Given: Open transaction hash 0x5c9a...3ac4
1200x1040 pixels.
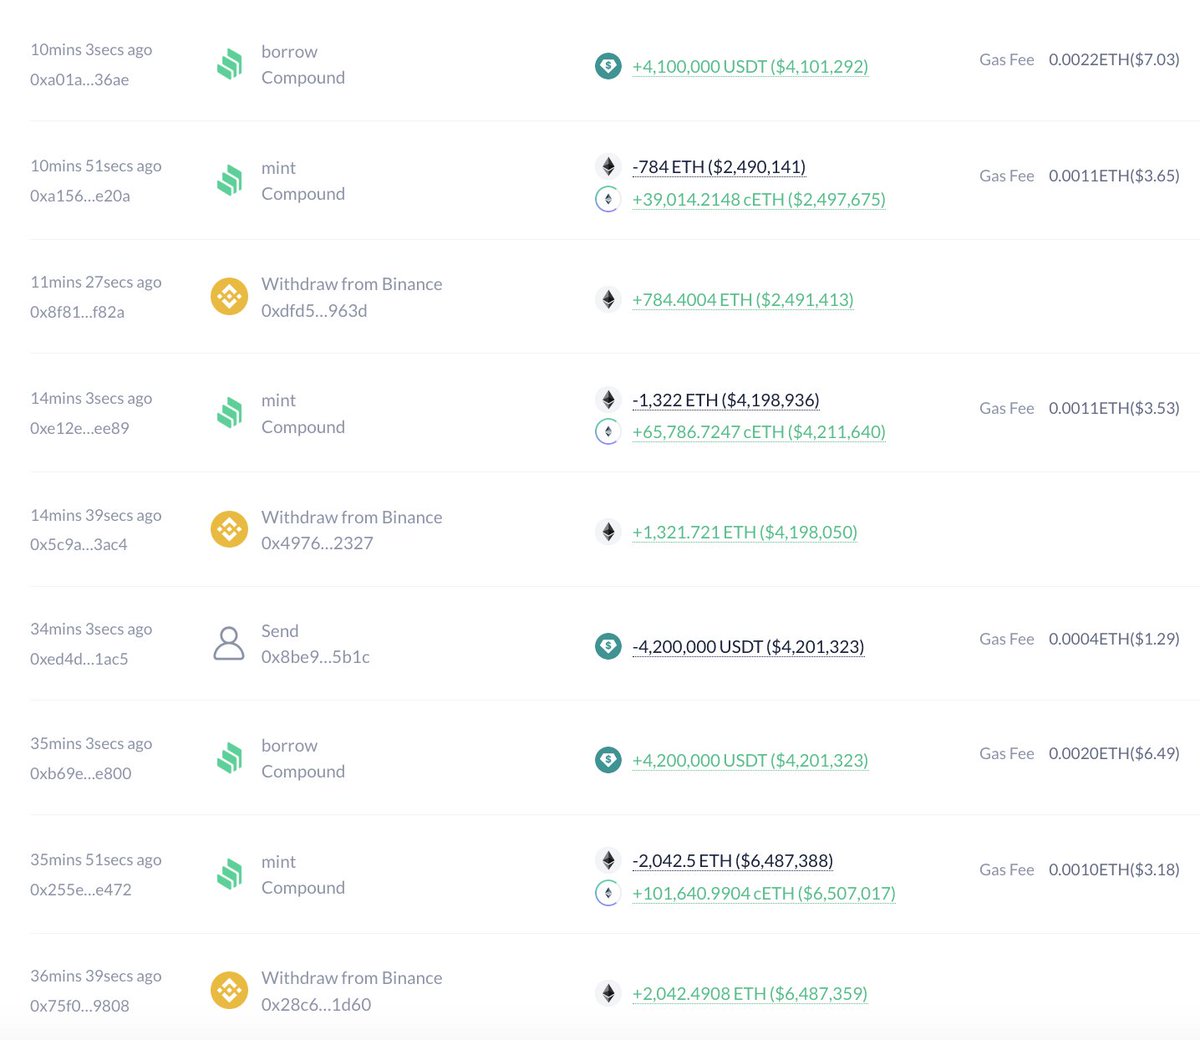Looking at the screenshot, I should tap(78, 545).
